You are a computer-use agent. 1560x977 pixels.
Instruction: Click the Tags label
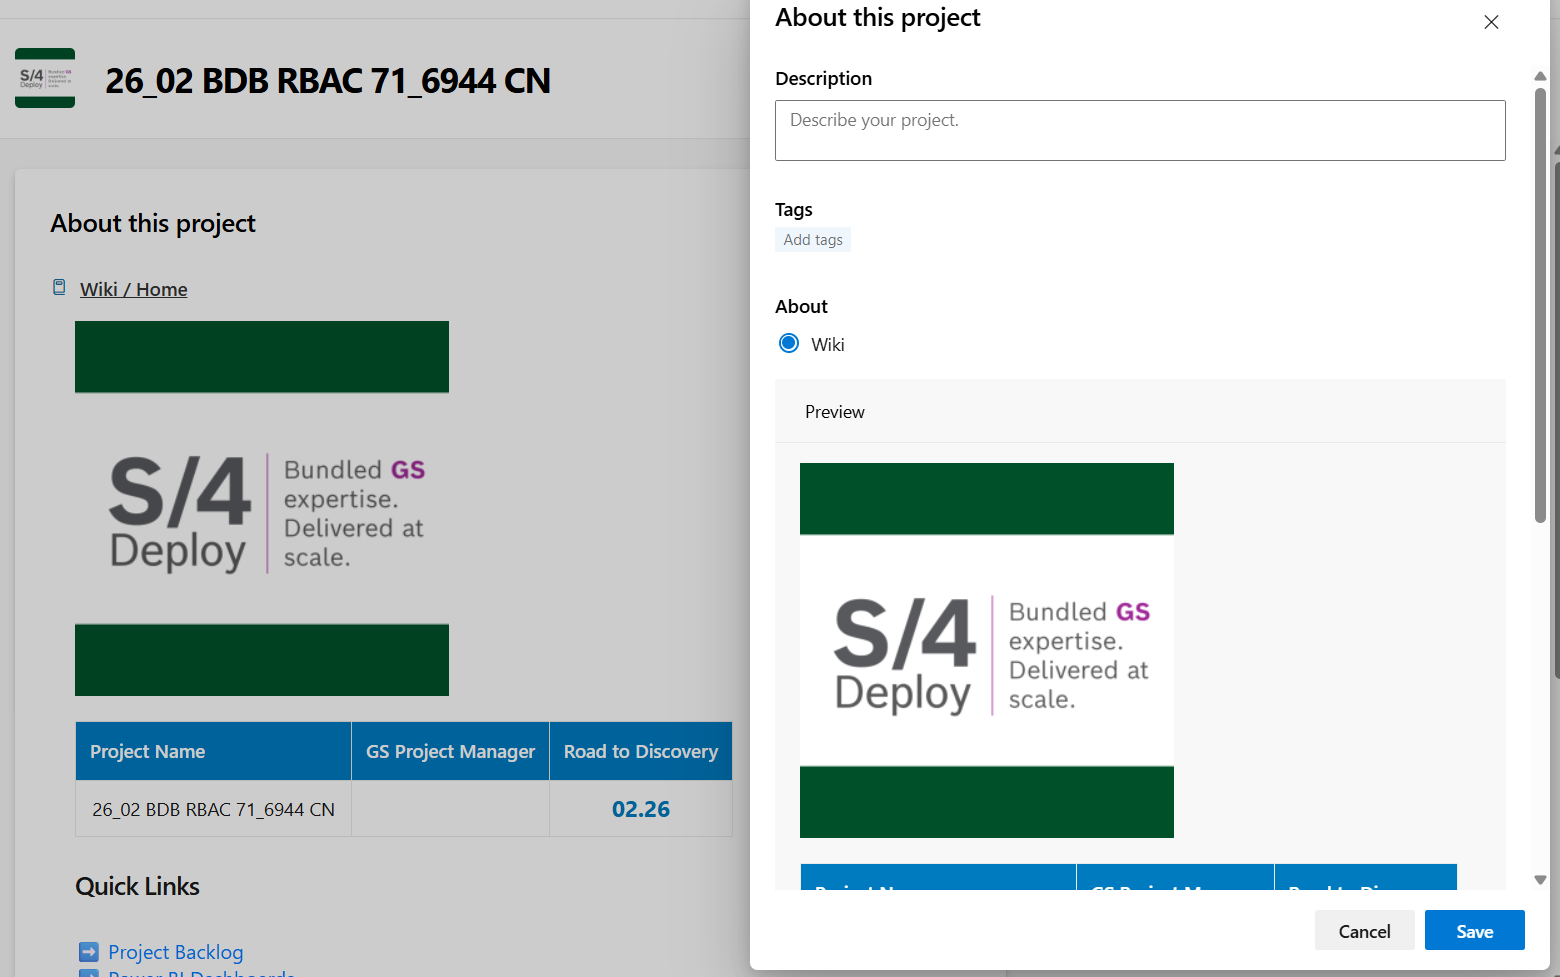(x=794, y=210)
